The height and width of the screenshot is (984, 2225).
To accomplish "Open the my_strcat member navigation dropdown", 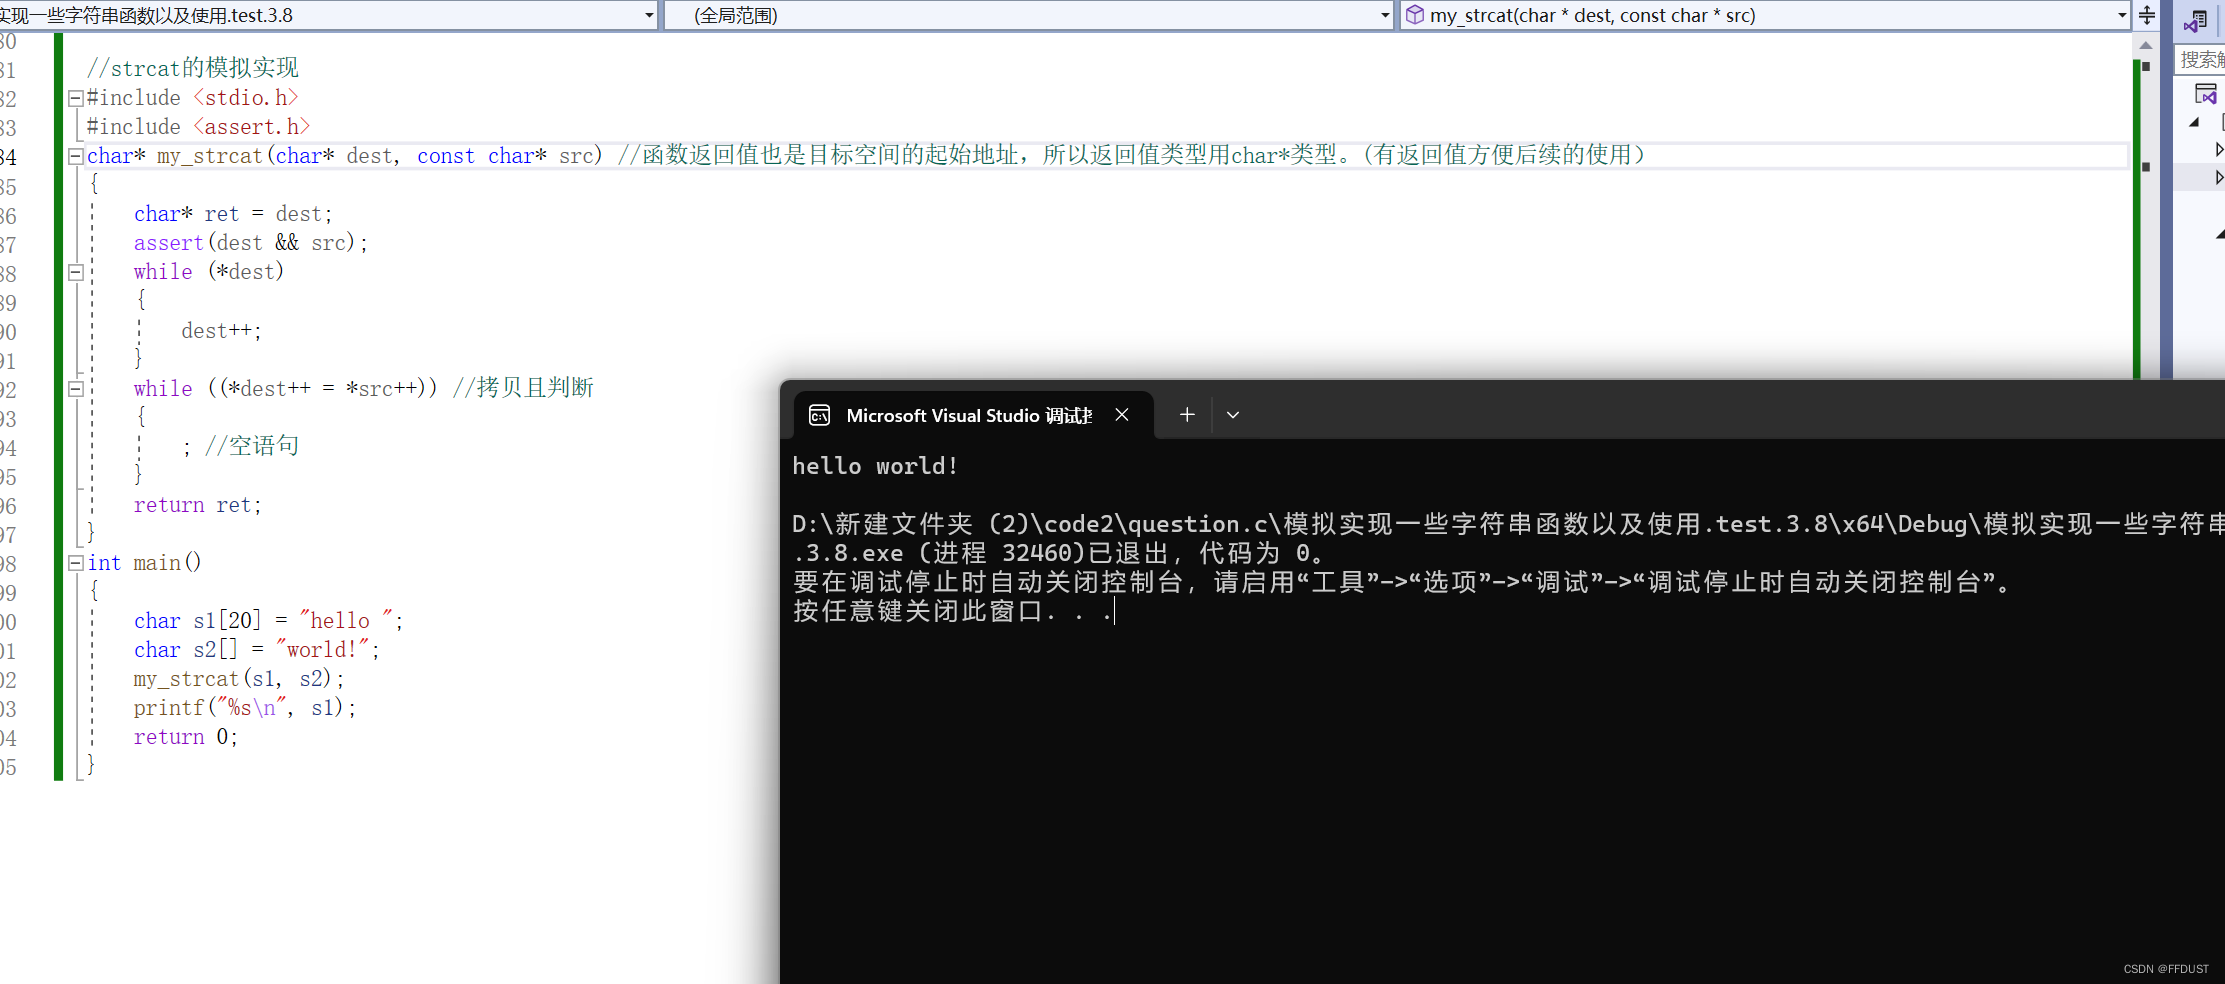I will (x=2121, y=15).
